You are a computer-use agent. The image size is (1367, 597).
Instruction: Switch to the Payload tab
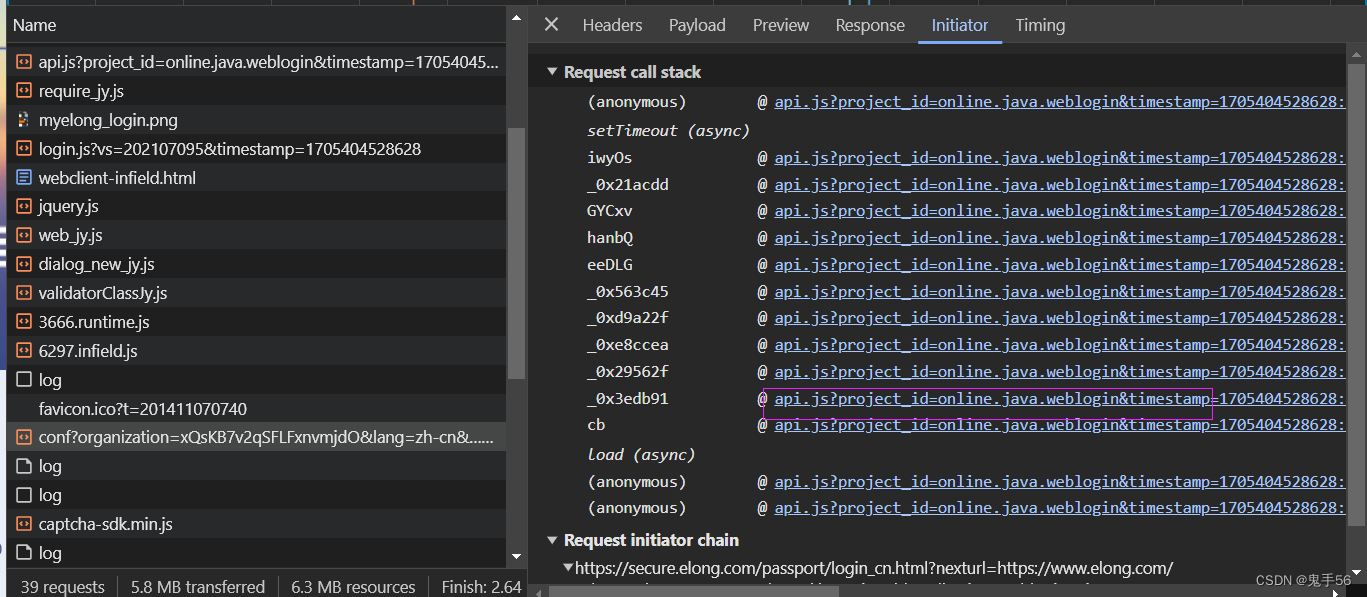[697, 25]
